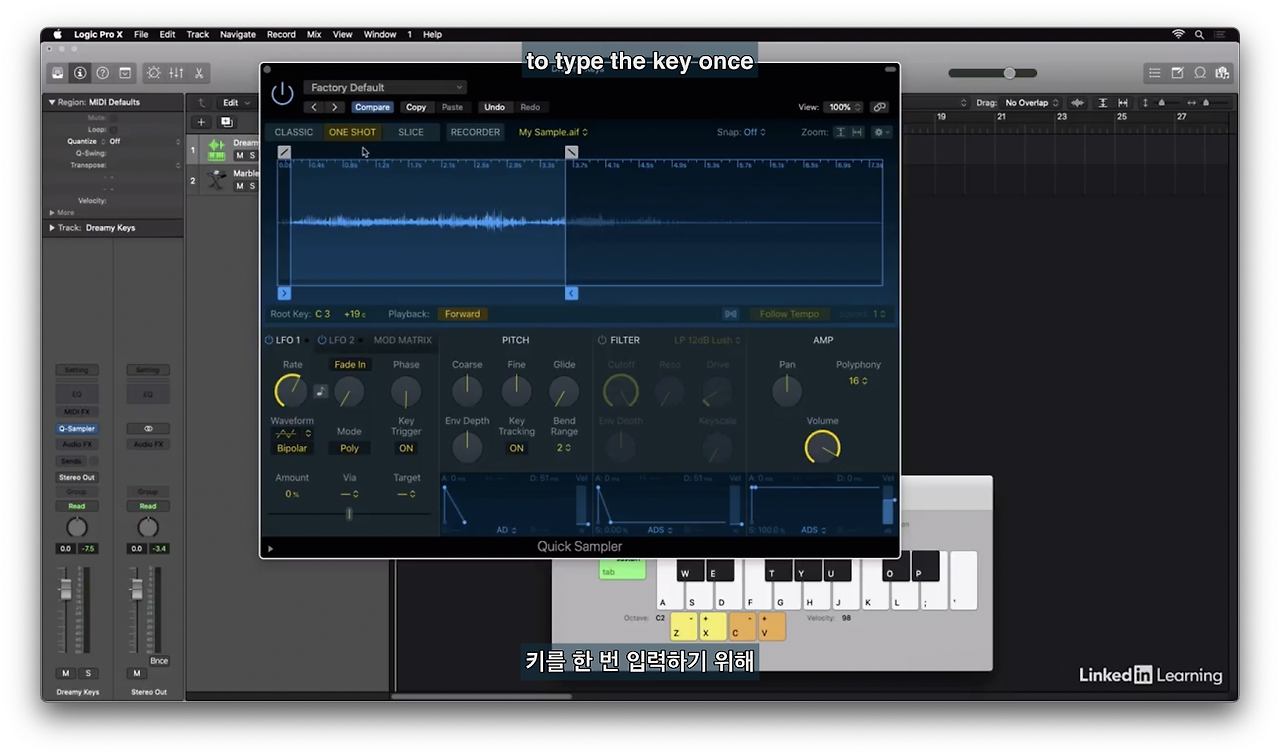Viewport: 1280px width, 756px height.
Task: Click the fade-out marker at waveform middle
Action: coord(572,152)
